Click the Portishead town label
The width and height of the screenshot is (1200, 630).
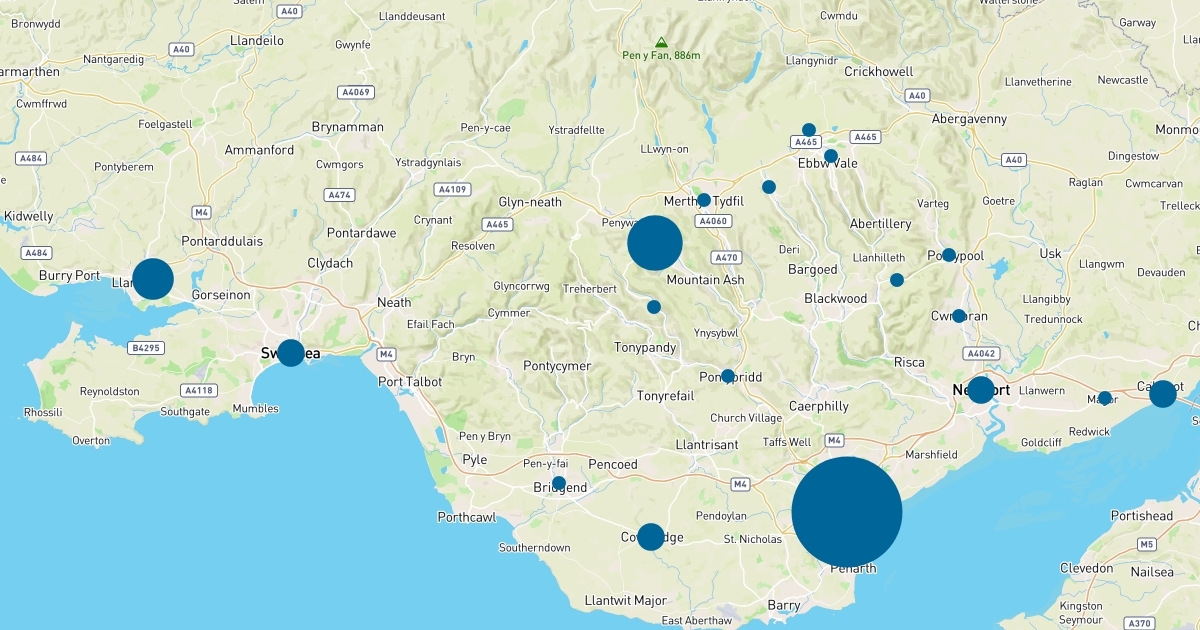1141,516
